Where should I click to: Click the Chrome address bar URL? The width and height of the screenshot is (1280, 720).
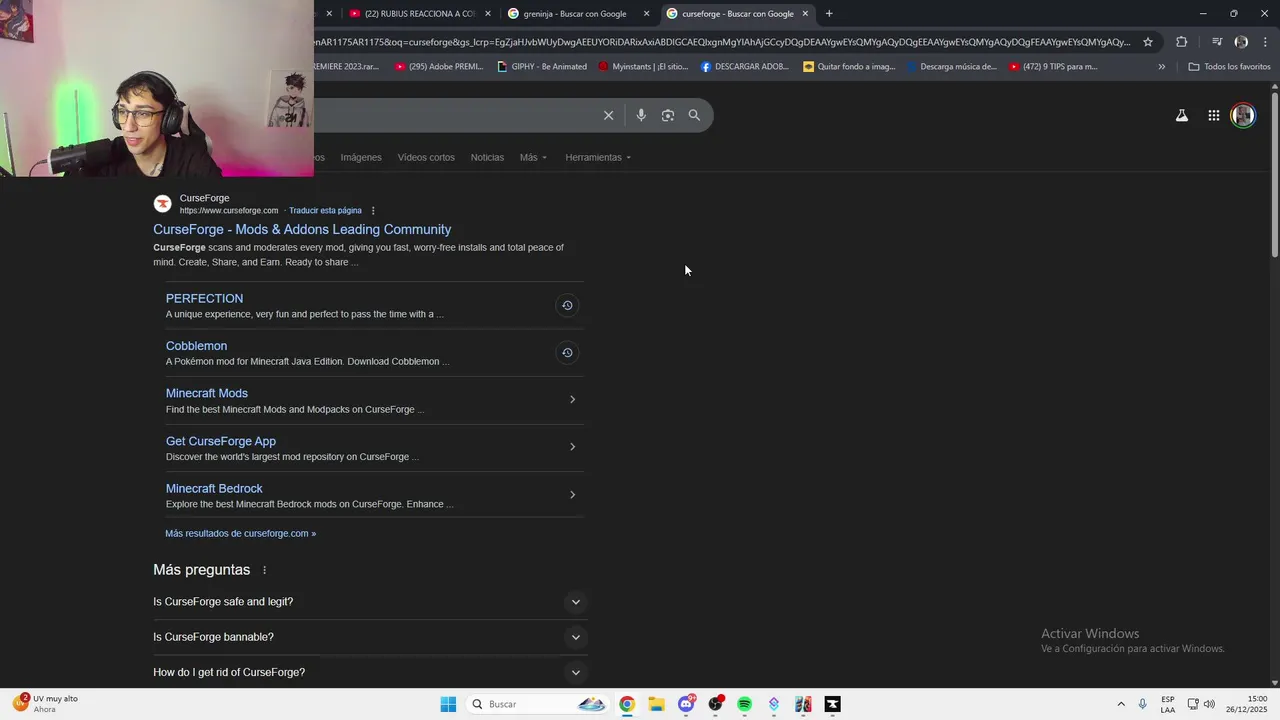coord(722,42)
